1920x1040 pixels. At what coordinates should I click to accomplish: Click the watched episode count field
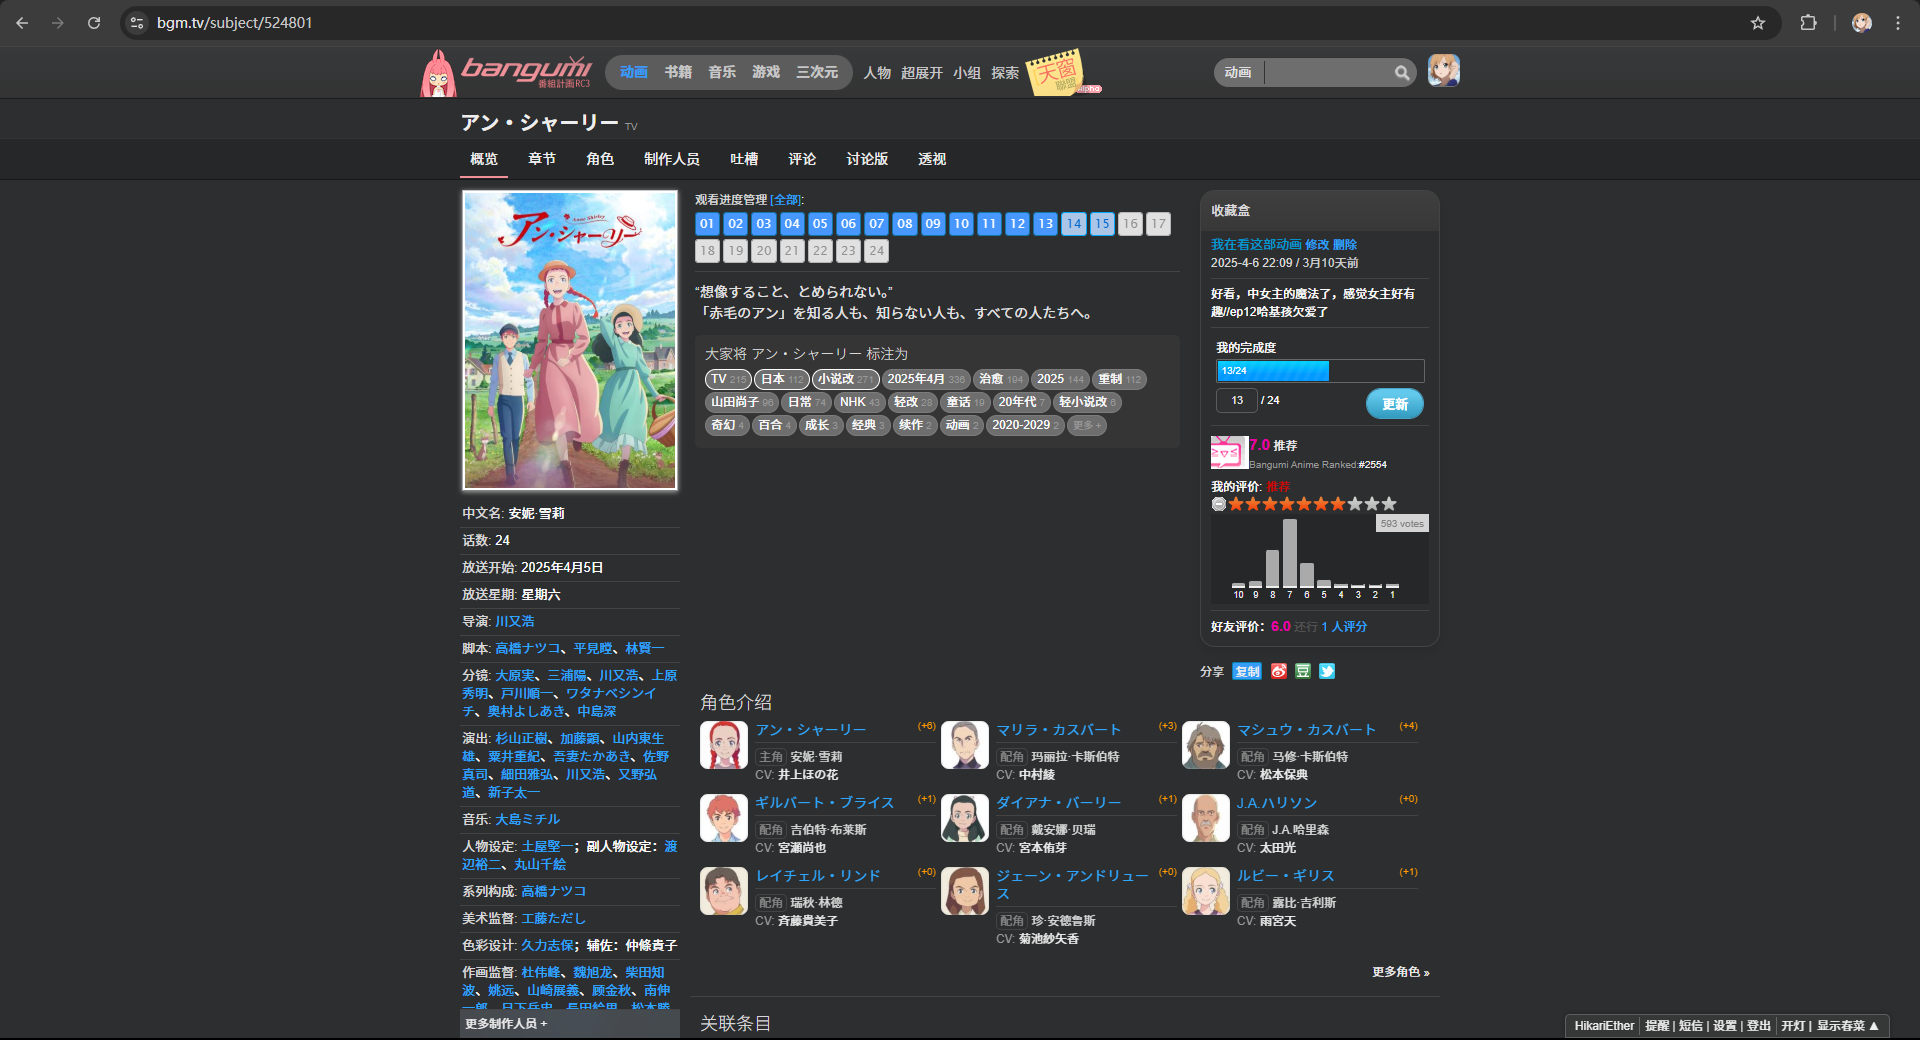point(1237,400)
